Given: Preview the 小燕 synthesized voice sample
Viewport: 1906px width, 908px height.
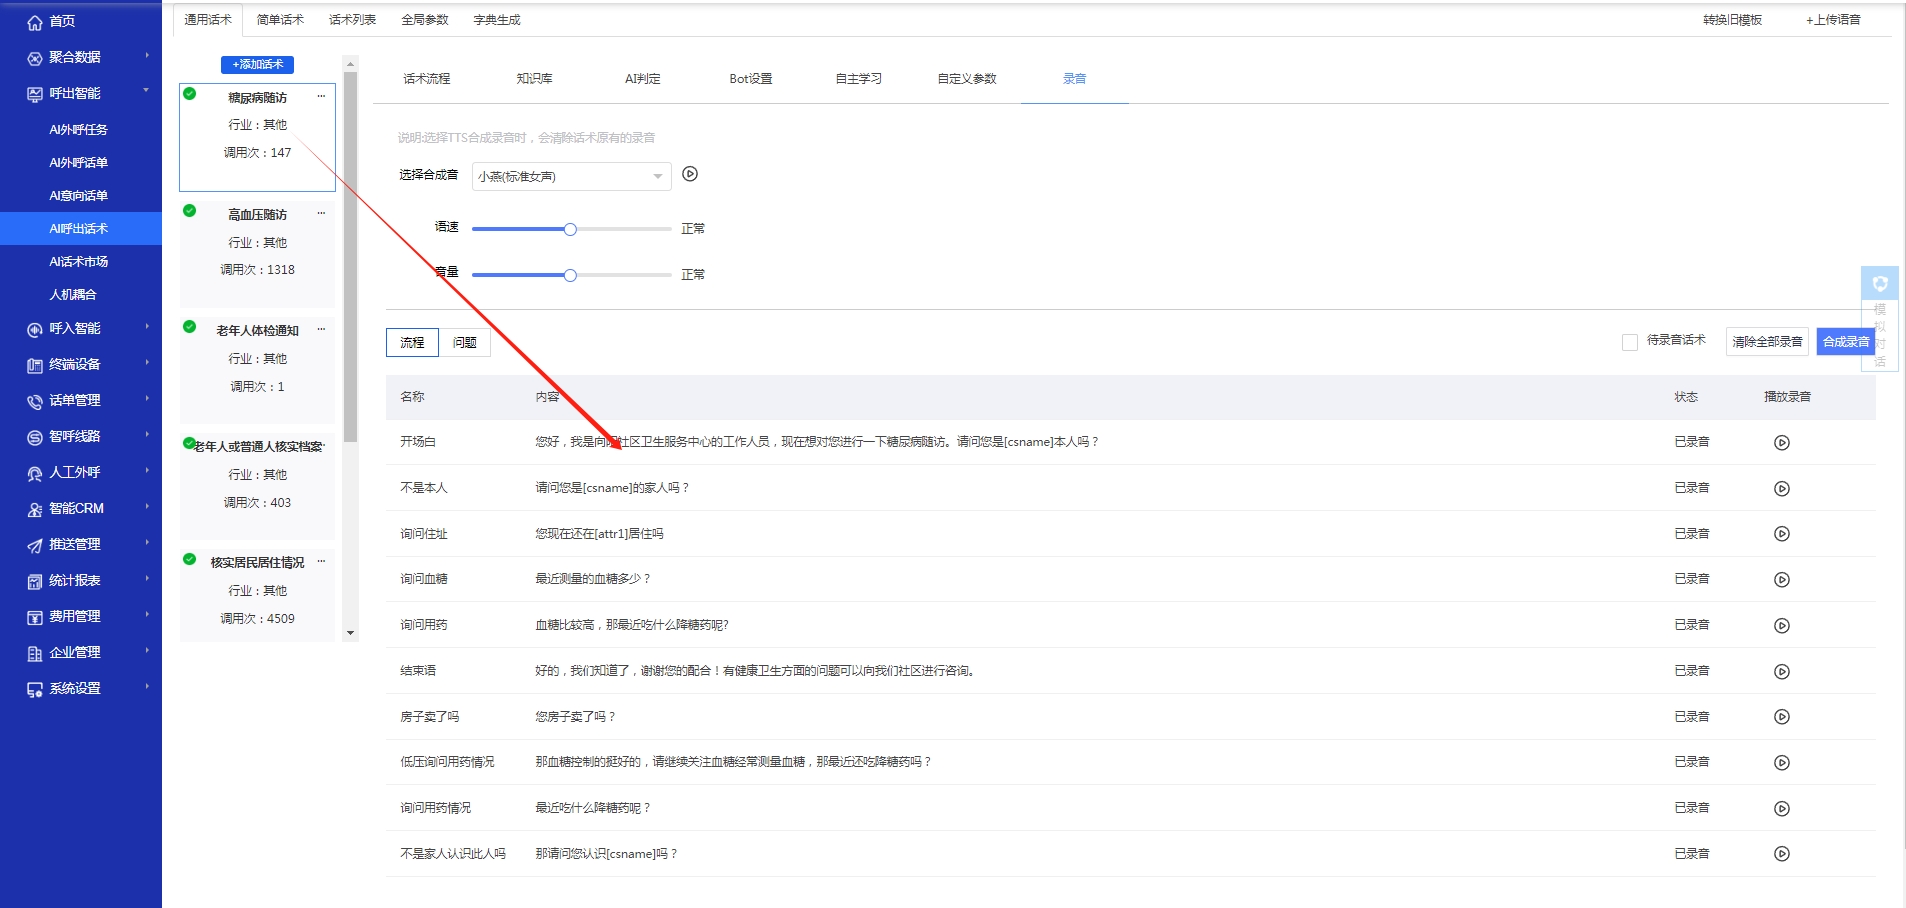Looking at the screenshot, I should click(x=690, y=174).
